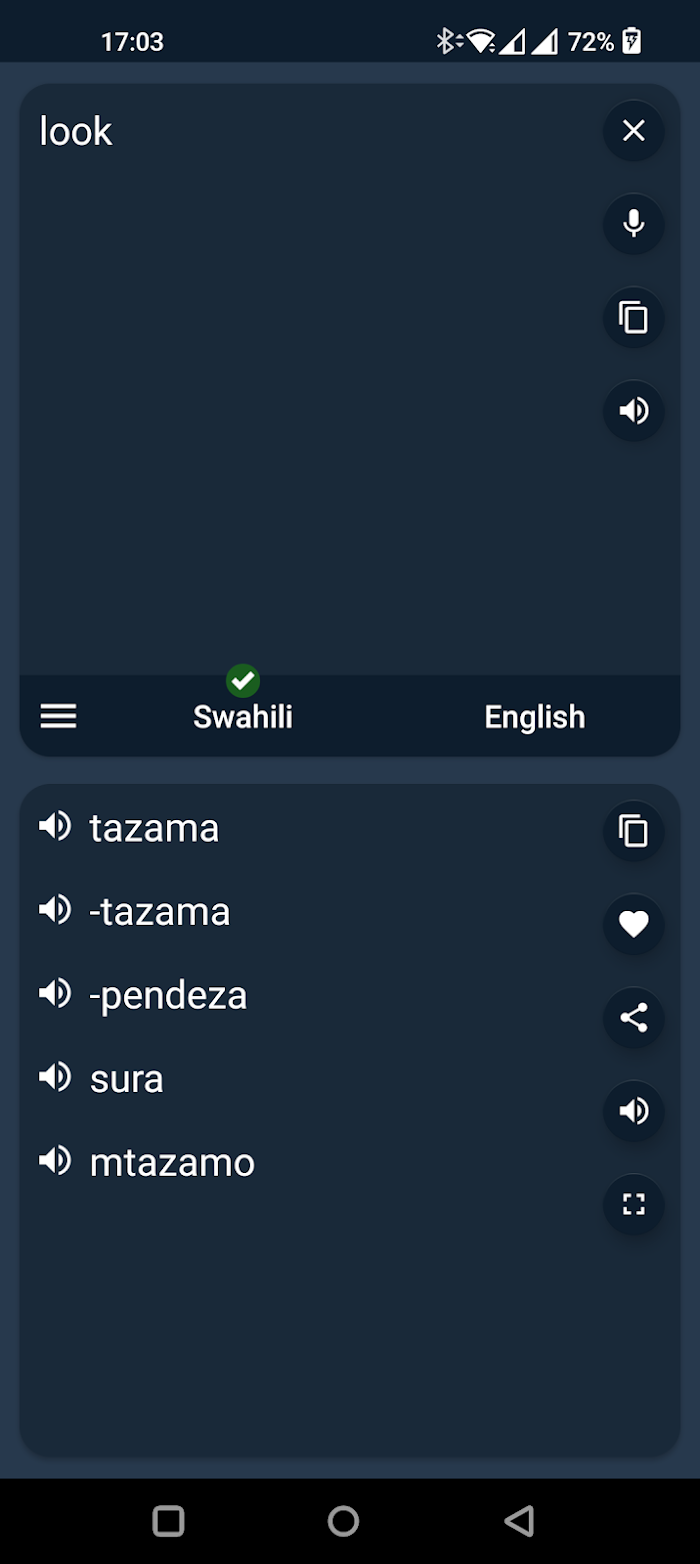Play audio of the full translation
Viewport: 700px width, 1564px height.
click(x=634, y=1111)
